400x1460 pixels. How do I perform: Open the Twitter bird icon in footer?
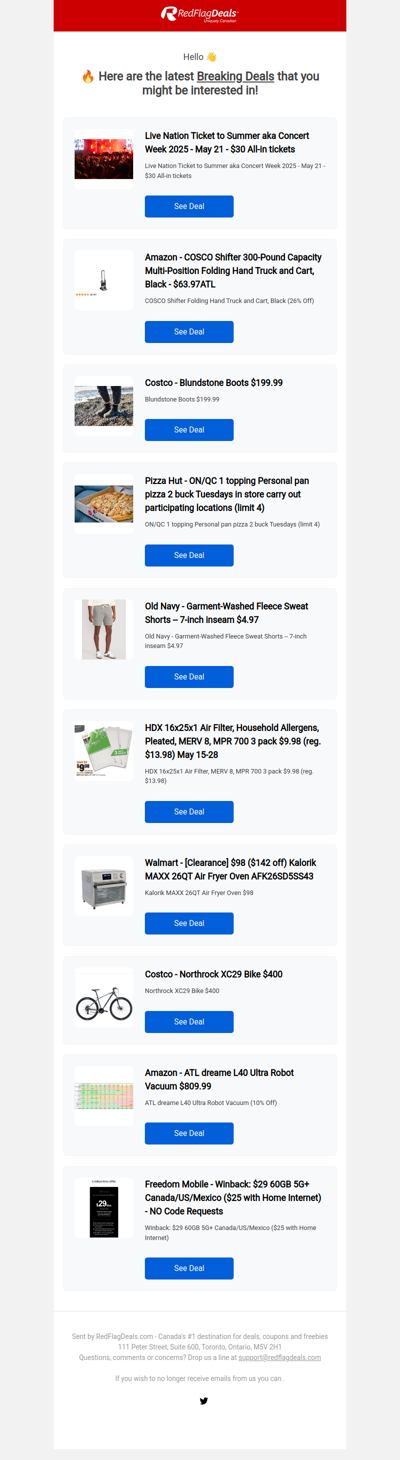click(204, 1401)
